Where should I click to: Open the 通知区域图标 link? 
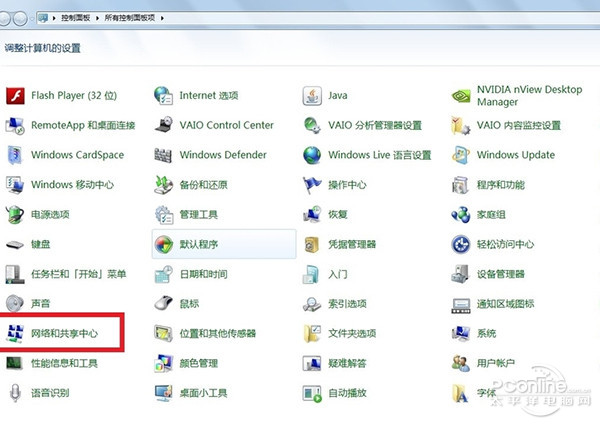(x=505, y=304)
